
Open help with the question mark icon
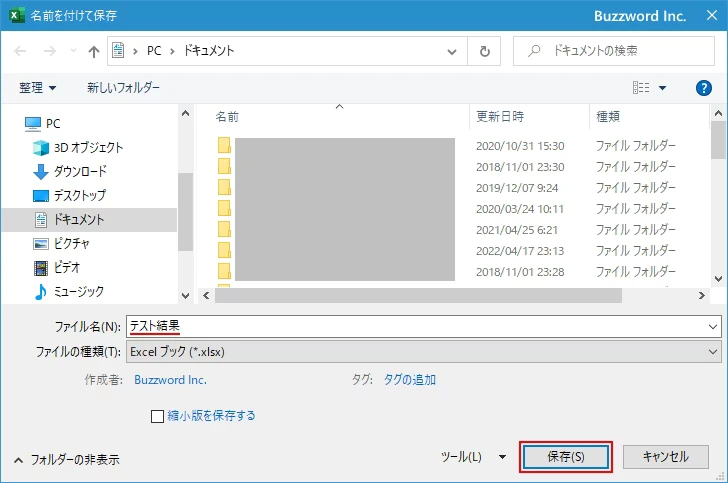pyautogui.click(x=704, y=88)
